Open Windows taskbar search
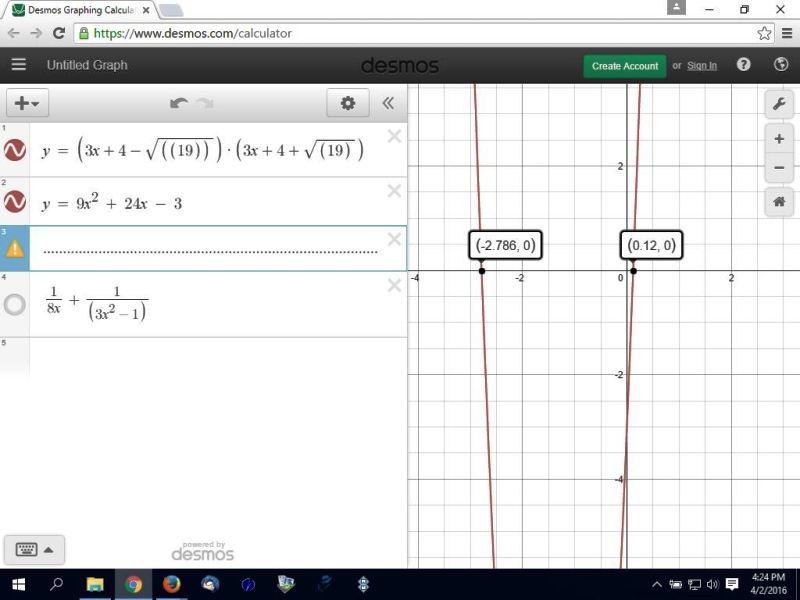 56,584
